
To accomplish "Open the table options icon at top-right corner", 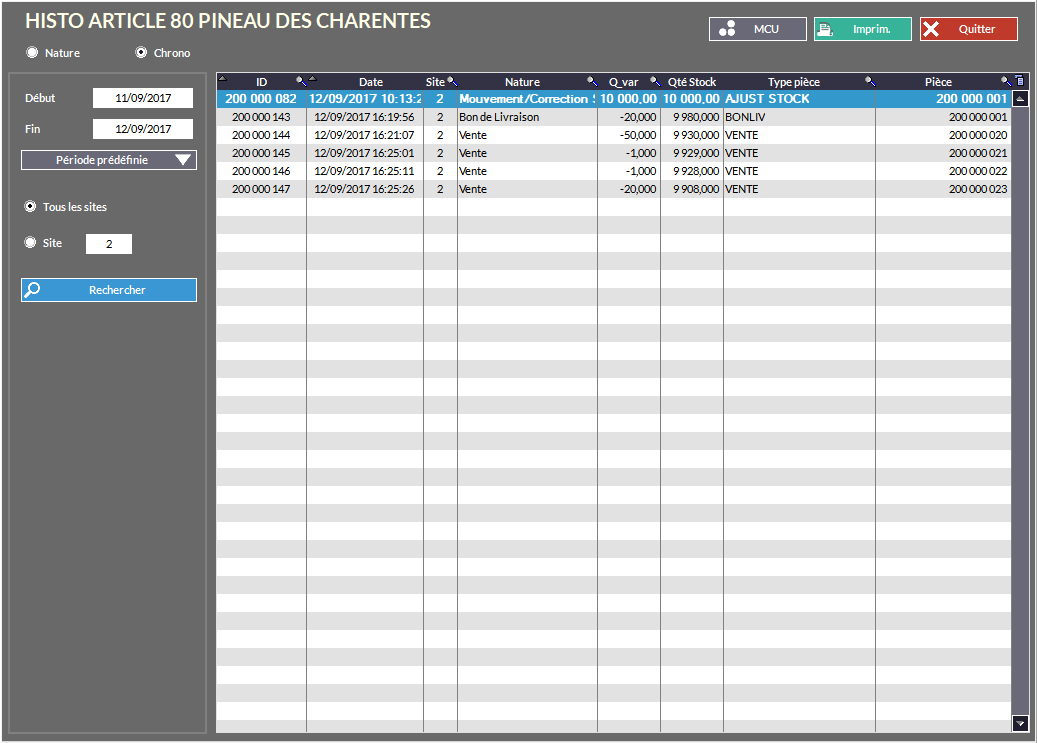I will pos(1020,81).
